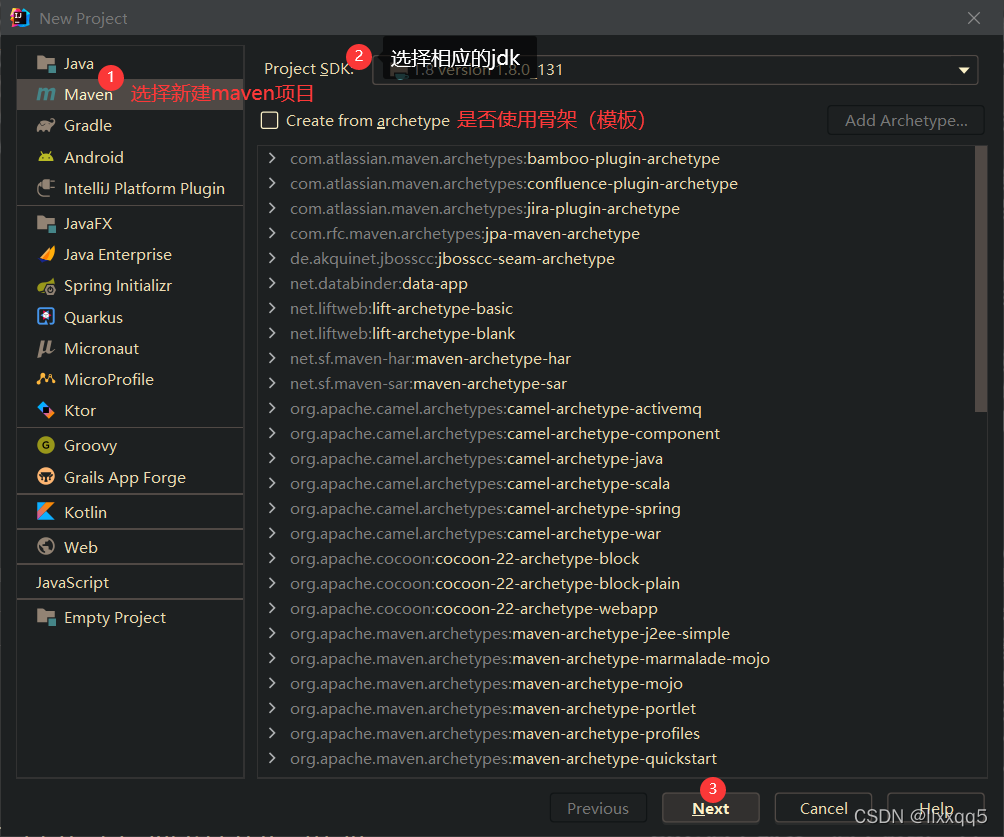Click the Groovy G icon

click(46, 445)
